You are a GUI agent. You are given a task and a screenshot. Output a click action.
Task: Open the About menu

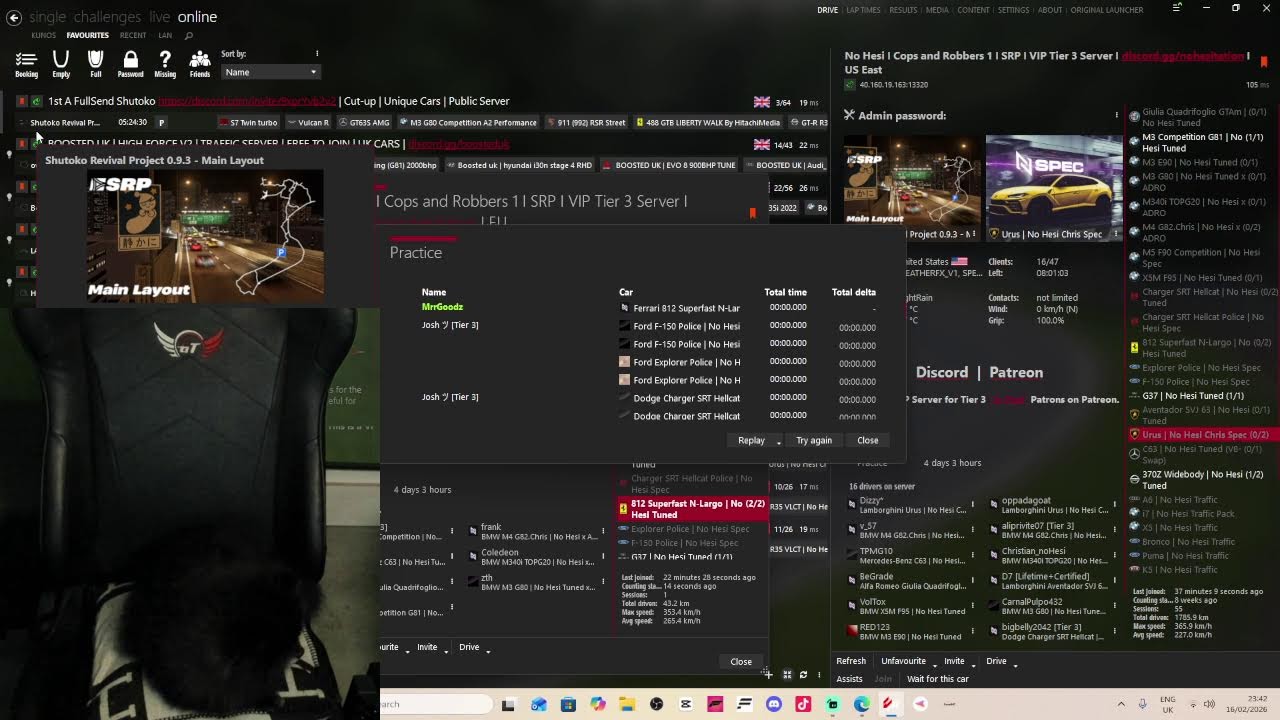tap(1050, 10)
